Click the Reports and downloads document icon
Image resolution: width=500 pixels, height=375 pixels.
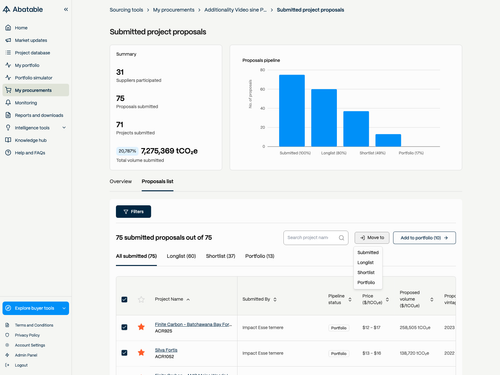(8, 115)
